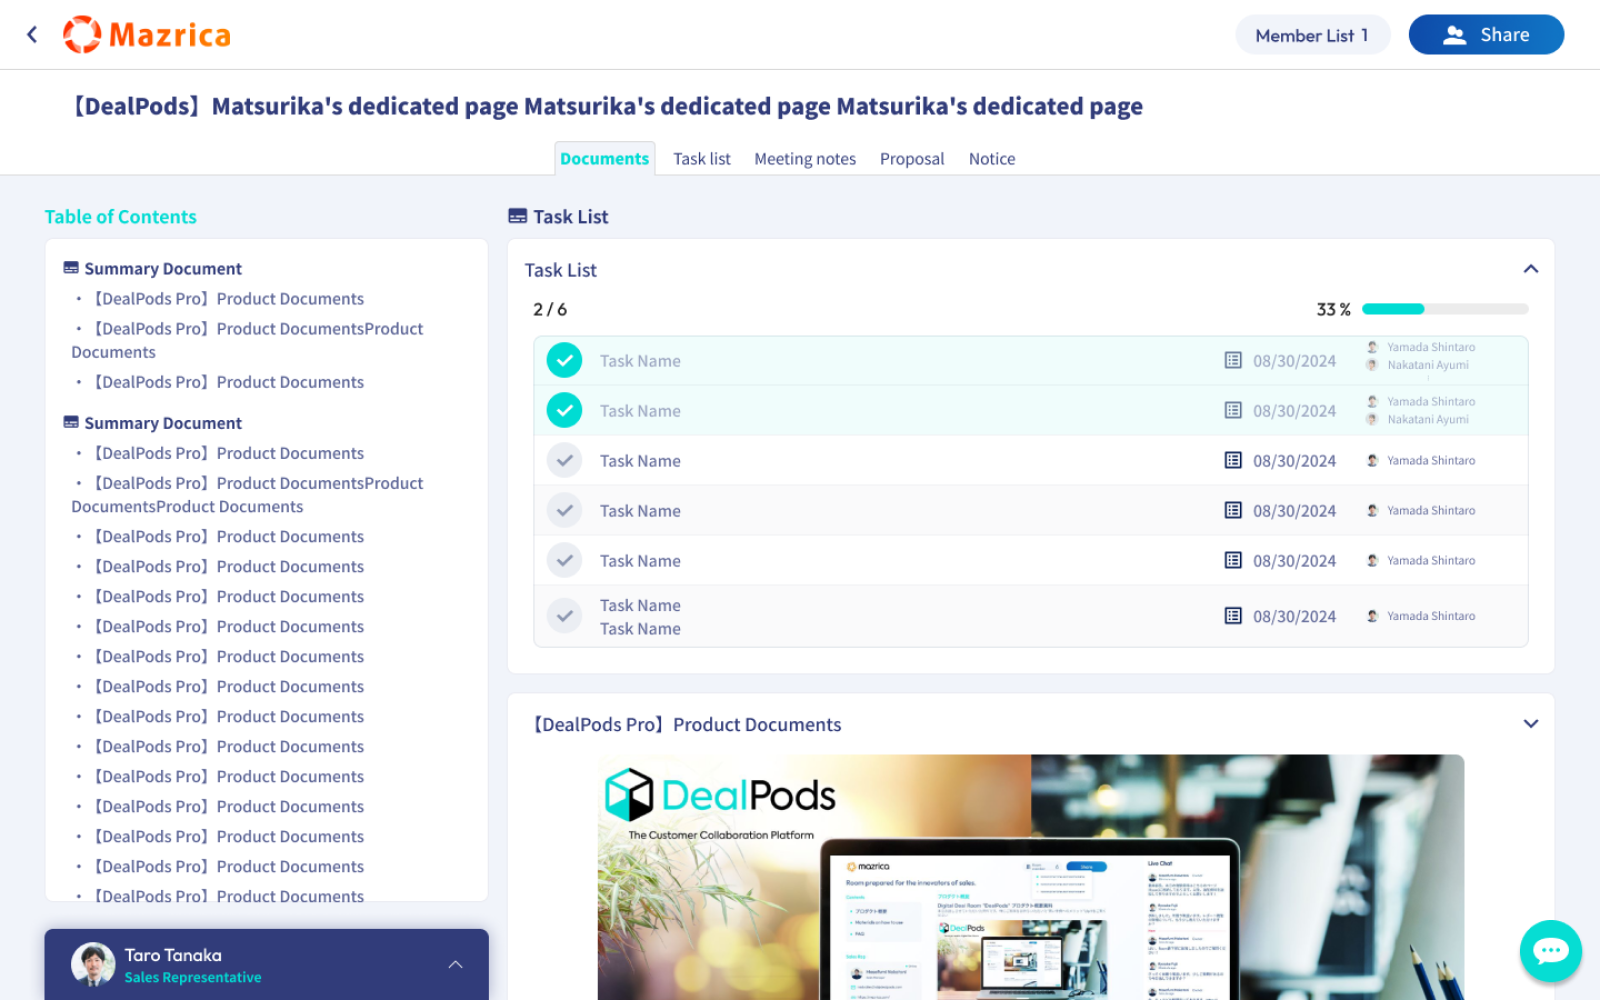Image resolution: width=1600 pixels, height=1000 pixels.
Task: Open the three-times Product Documents link under second Summary Document
Action: pos(247,495)
